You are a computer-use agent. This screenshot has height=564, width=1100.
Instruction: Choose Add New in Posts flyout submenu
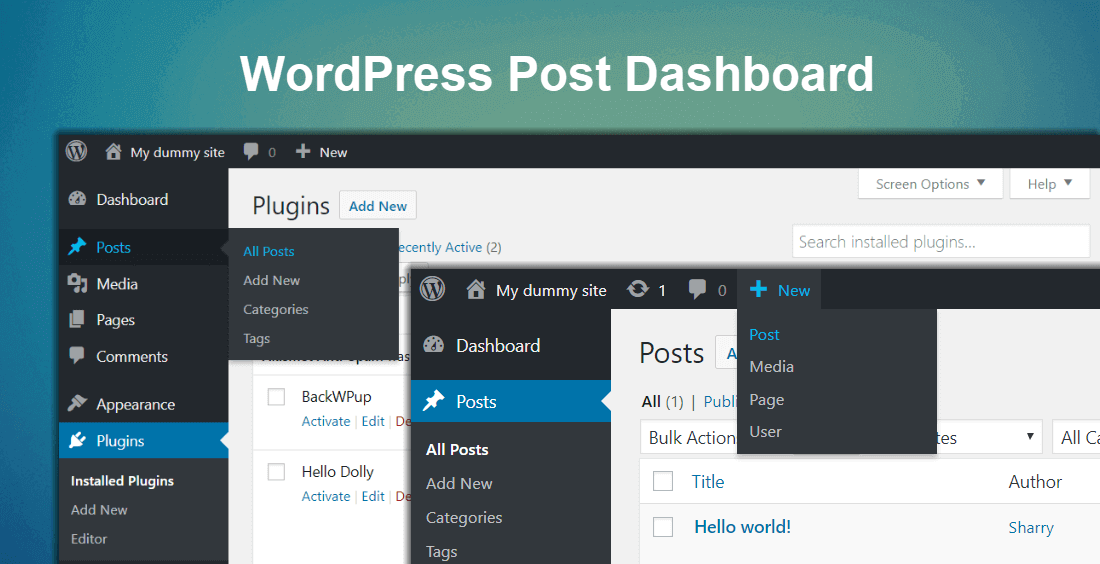click(x=271, y=280)
